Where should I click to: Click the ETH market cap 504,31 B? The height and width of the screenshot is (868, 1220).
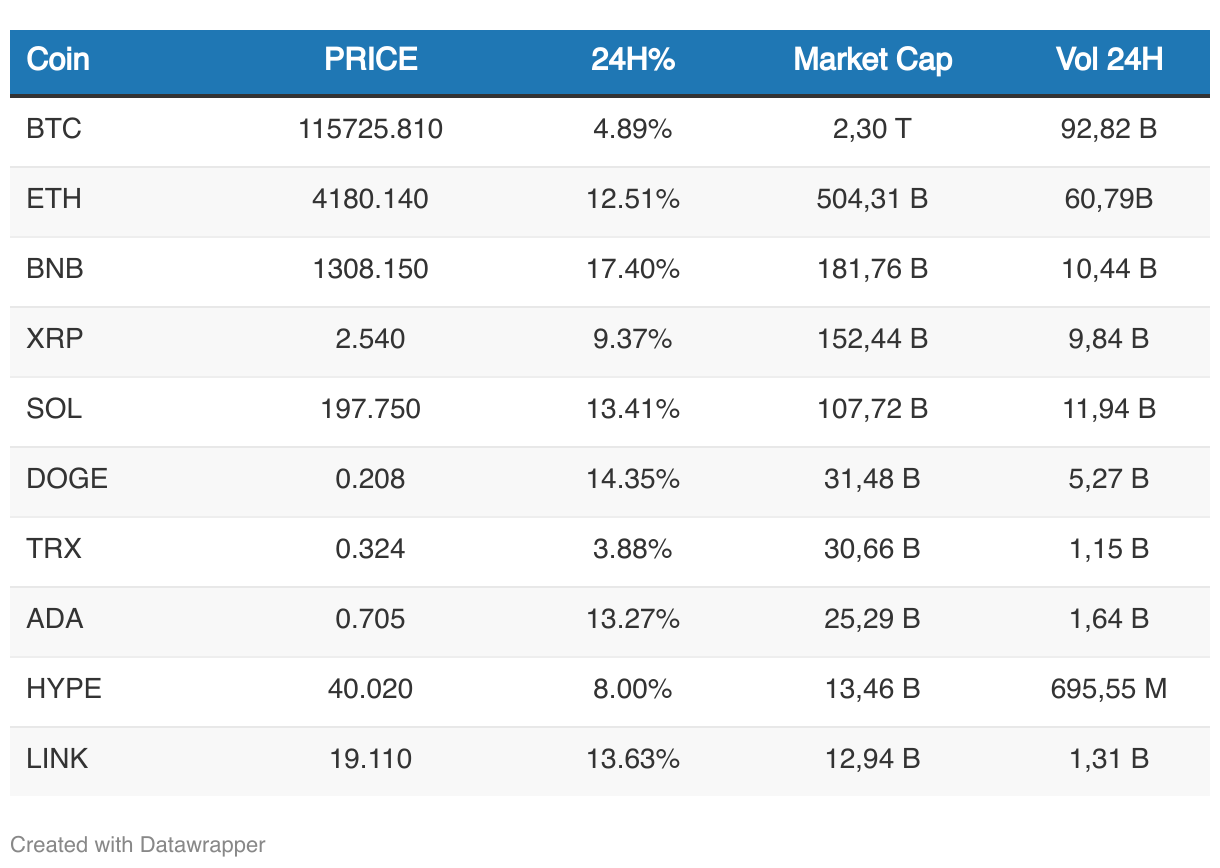coord(872,199)
